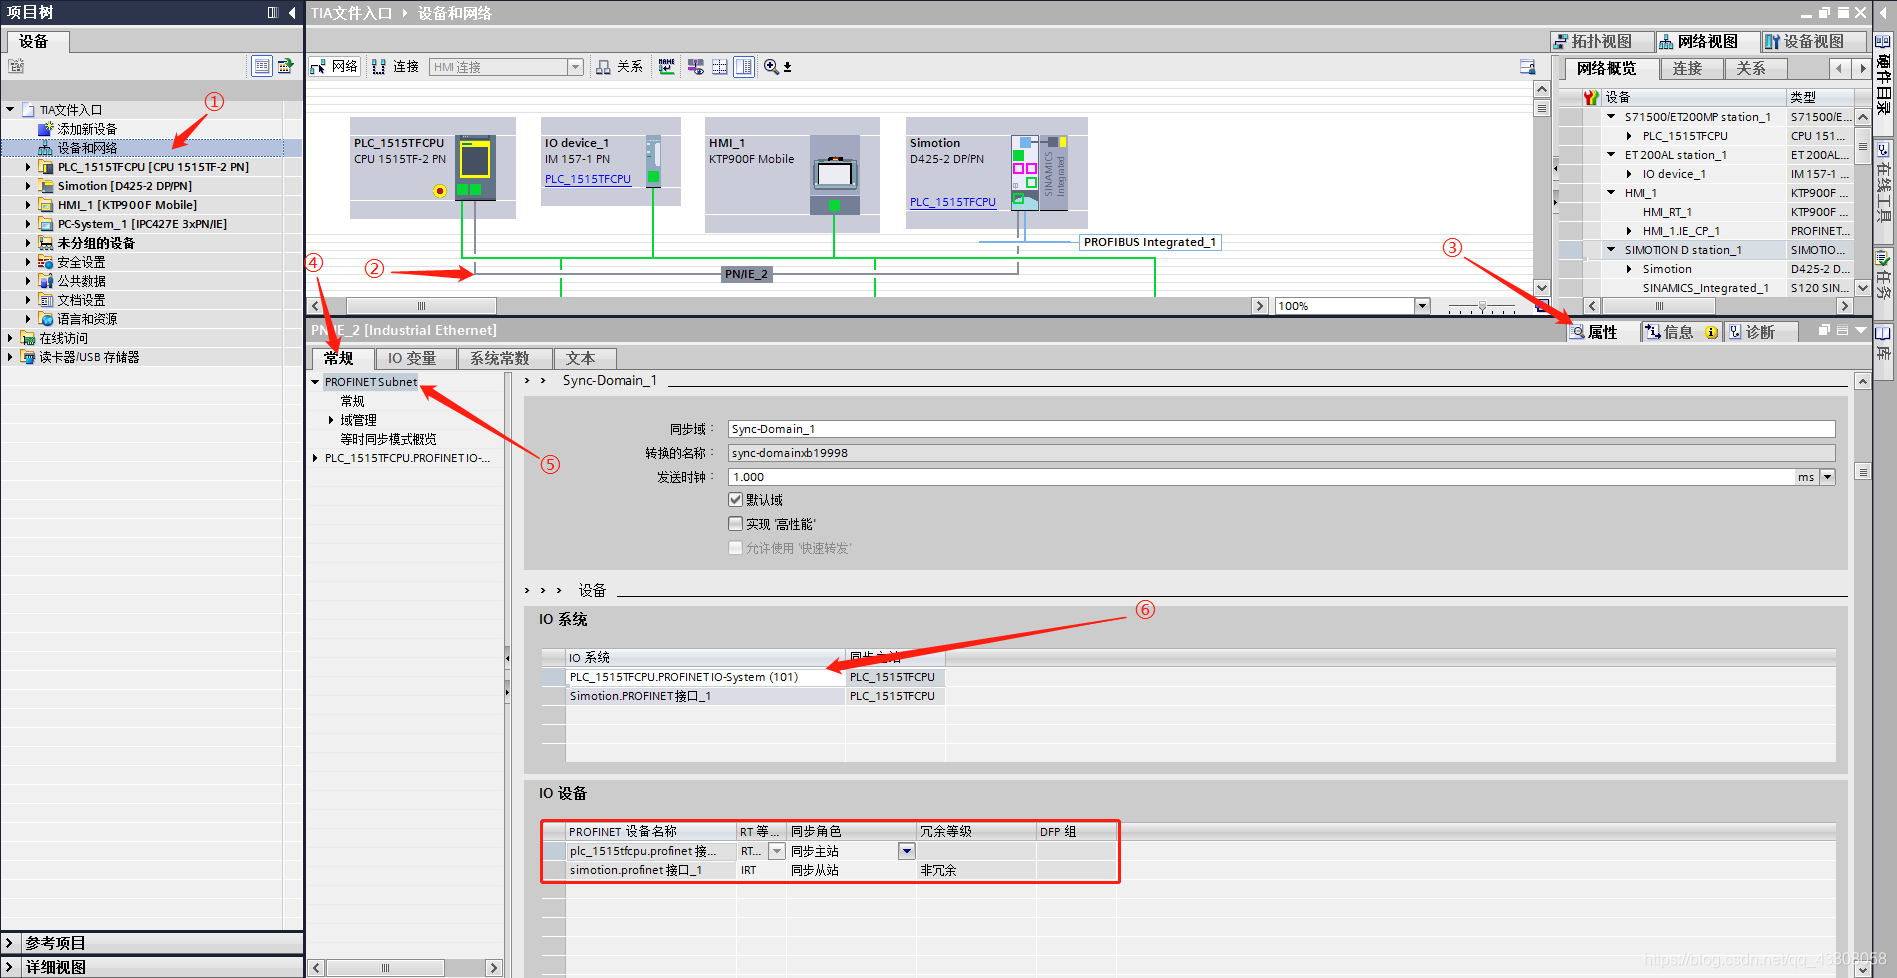Click the project tree view list icon
This screenshot has width=1897, height=978.
(262, 66)
